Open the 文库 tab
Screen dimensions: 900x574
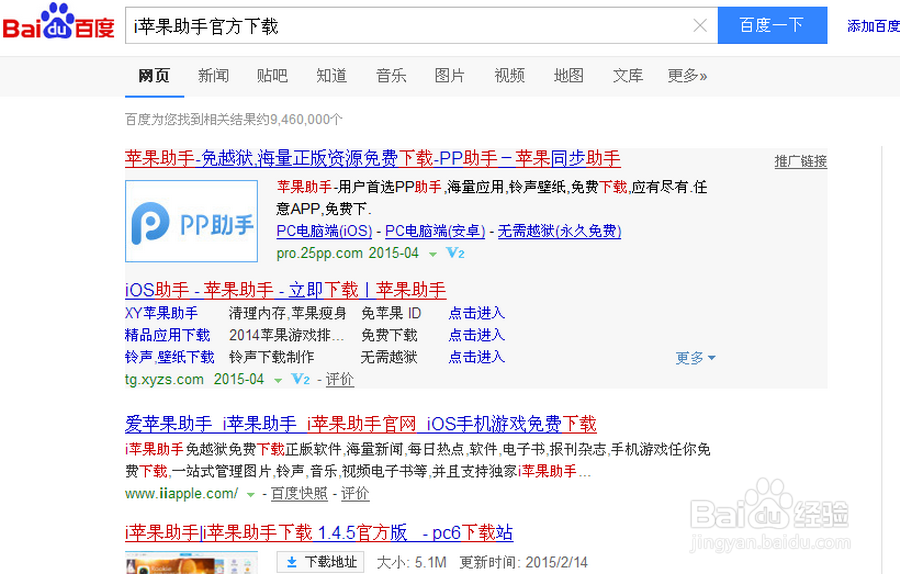pos(627,75)
